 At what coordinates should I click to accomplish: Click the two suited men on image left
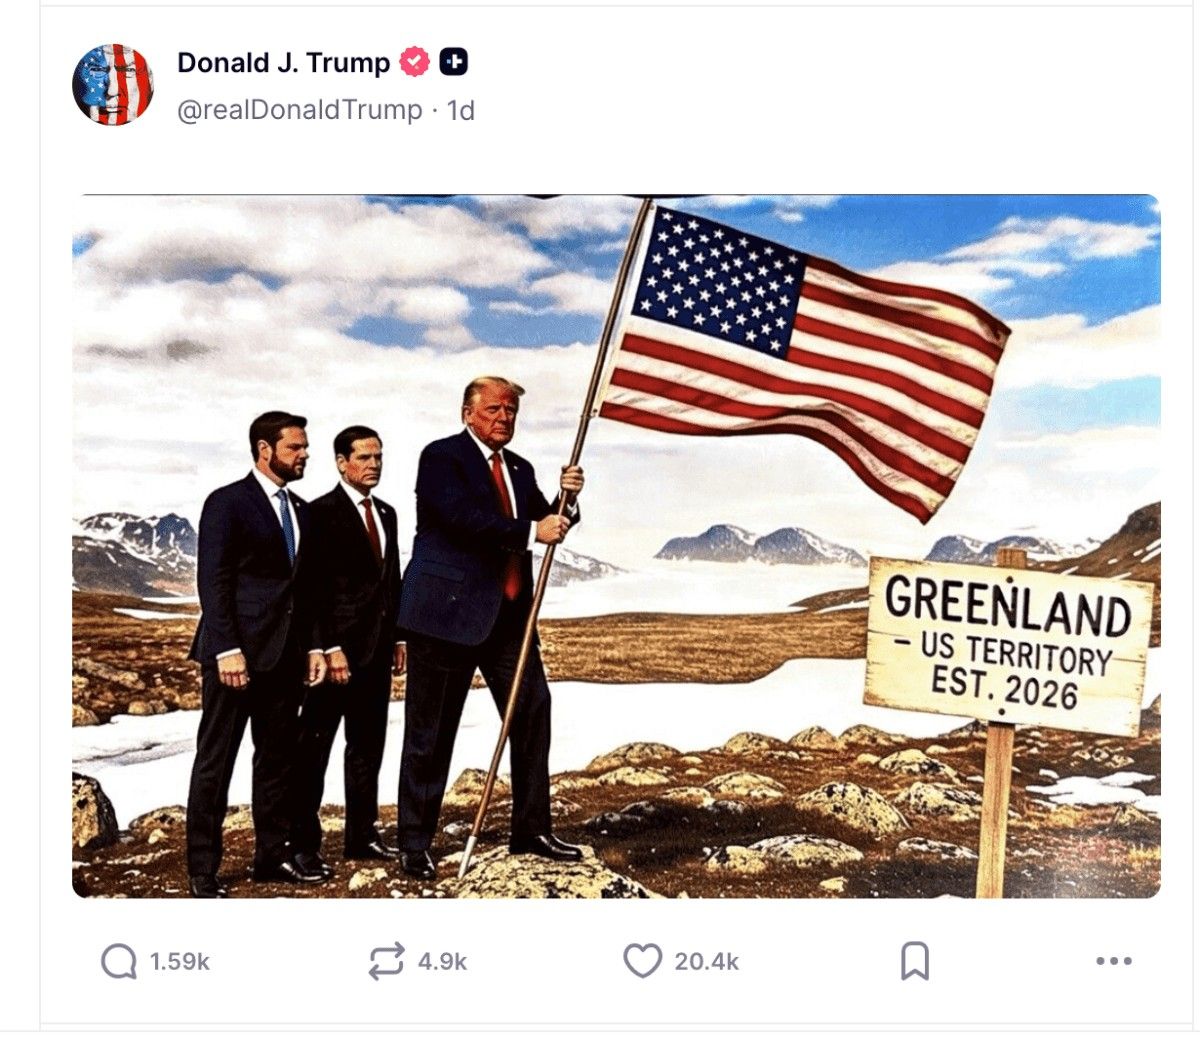(x=295, y=650)
